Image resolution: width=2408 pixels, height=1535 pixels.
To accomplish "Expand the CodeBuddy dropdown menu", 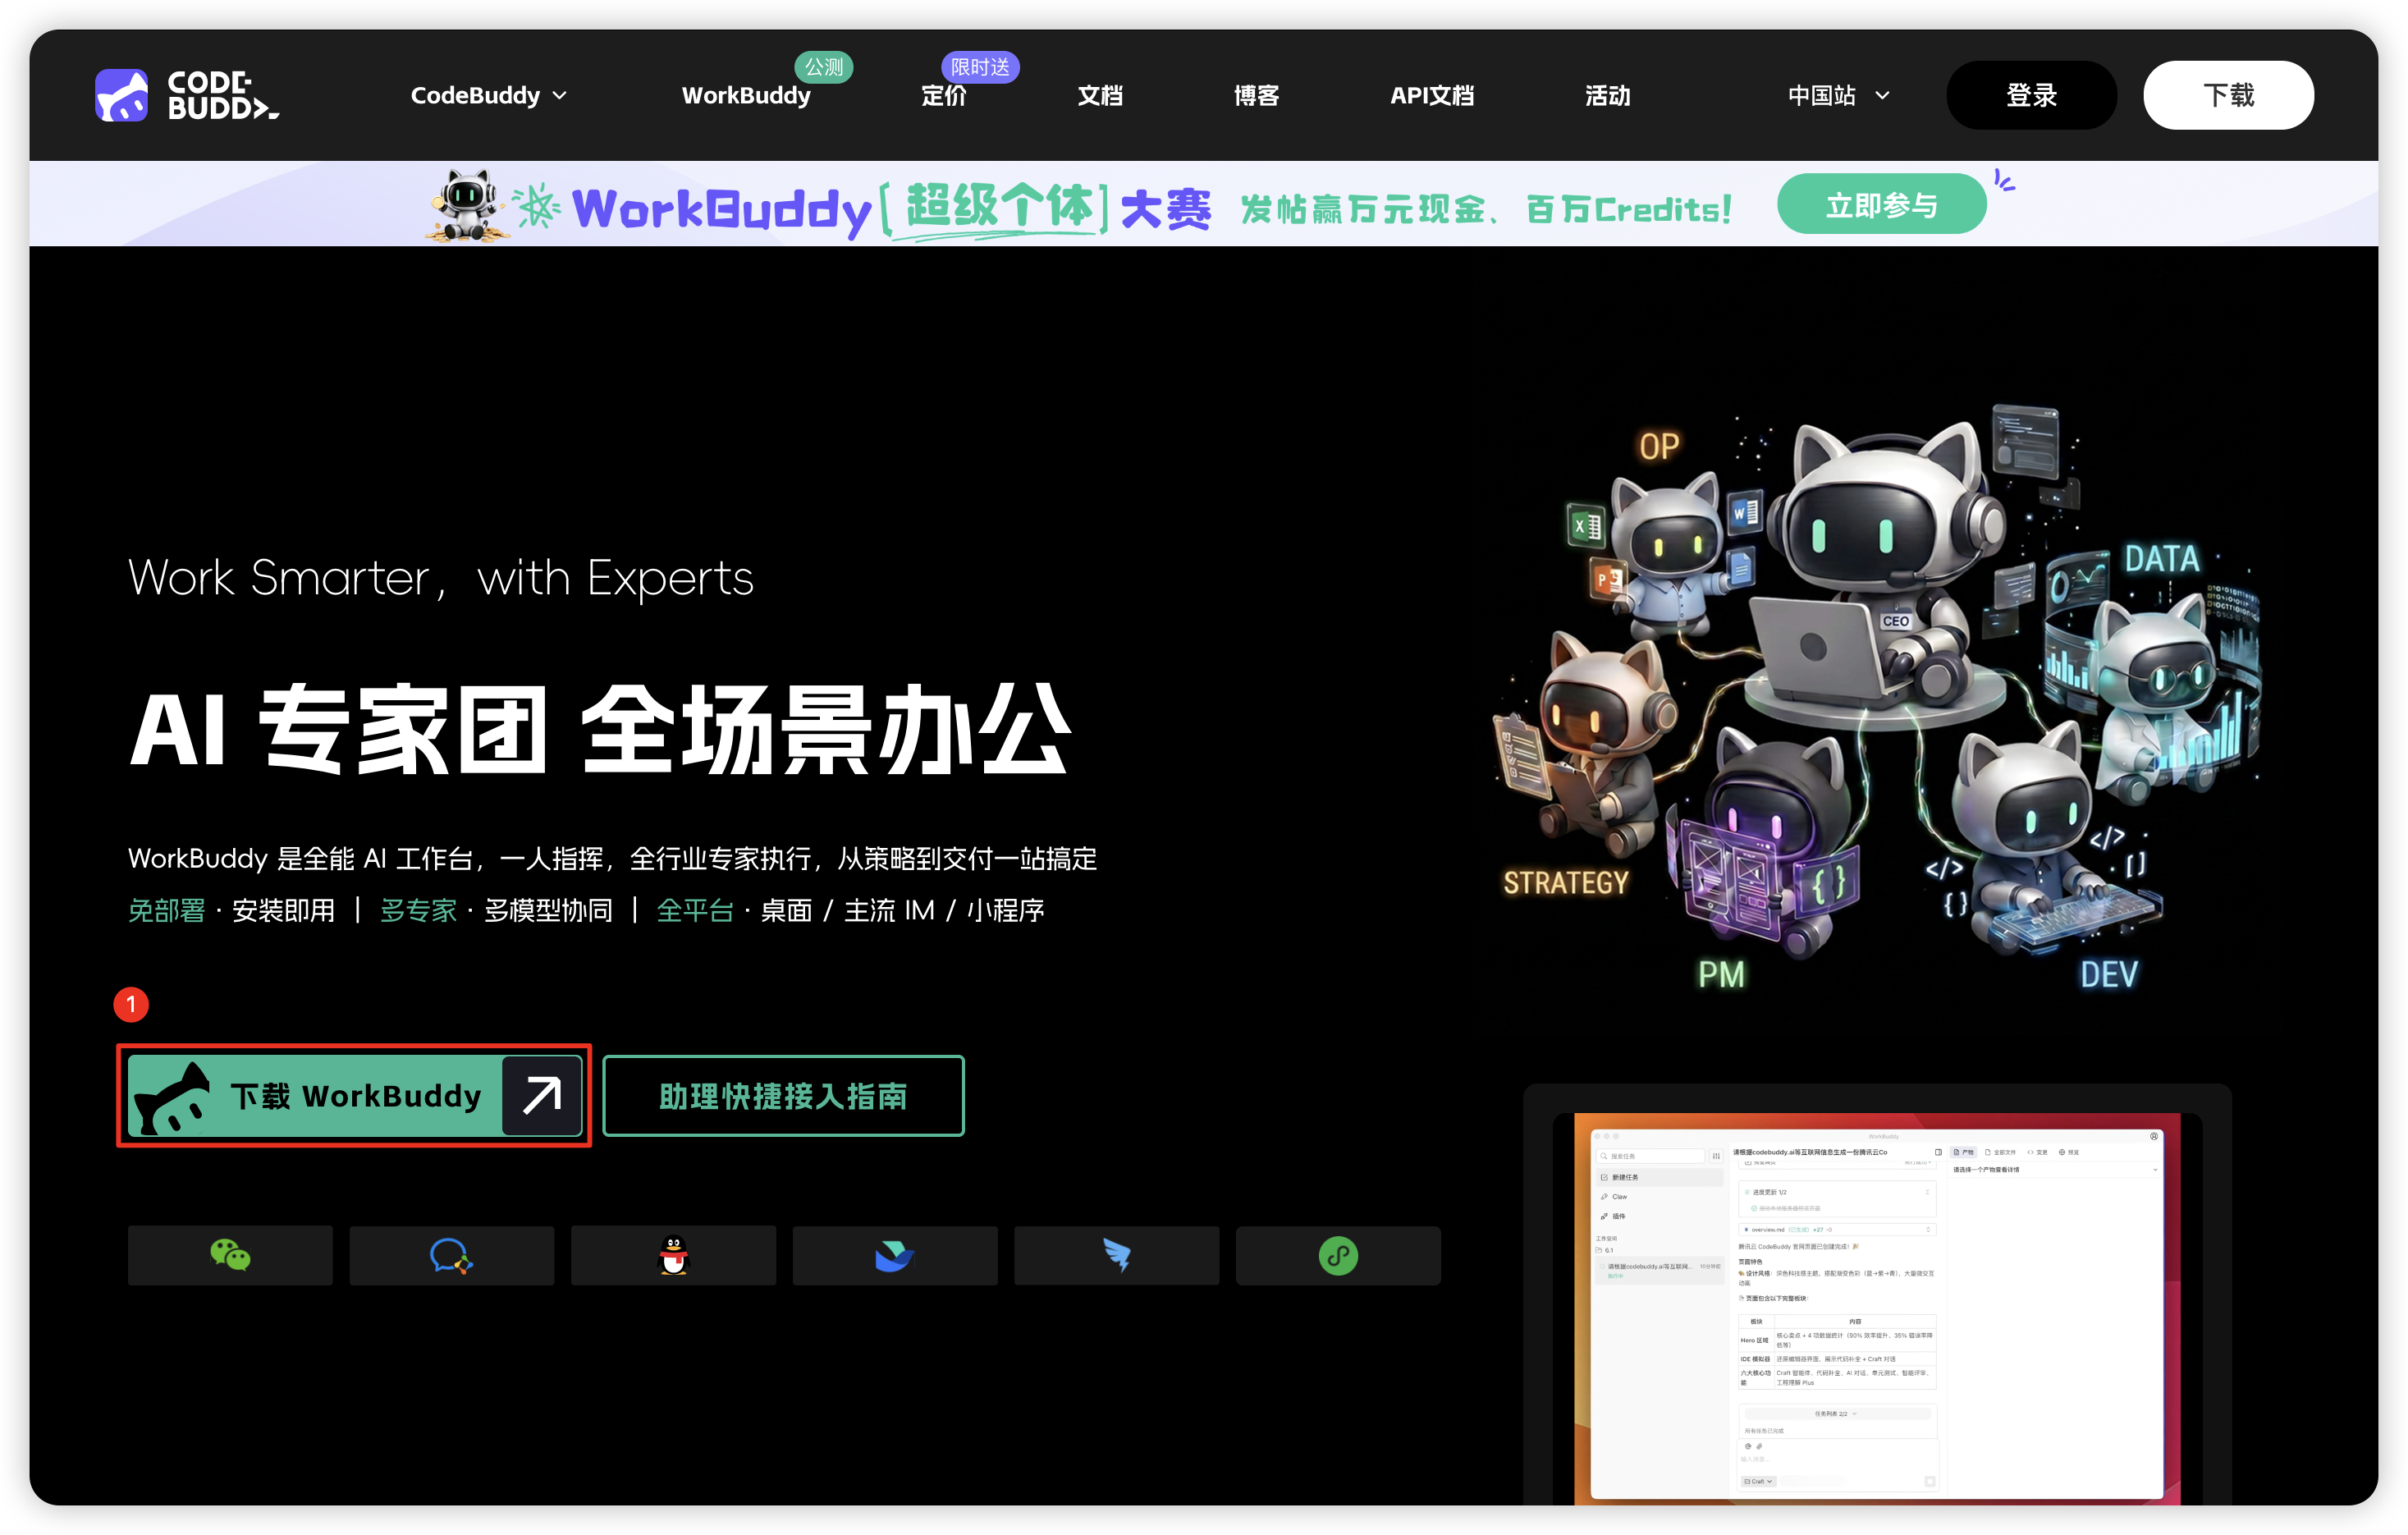I will pyautogui.click(x=489, y=95).
